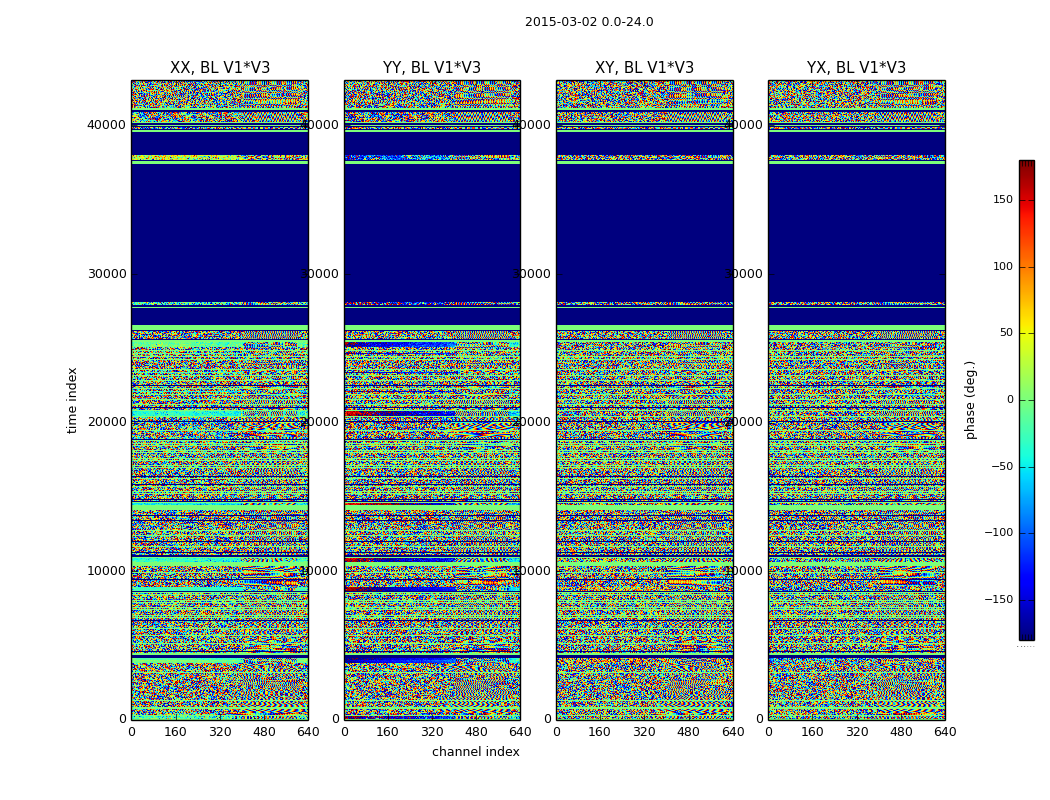Click colorbar tick label "100"
The width and height of the screenshot is (1050, 800).
point(1003,266)
